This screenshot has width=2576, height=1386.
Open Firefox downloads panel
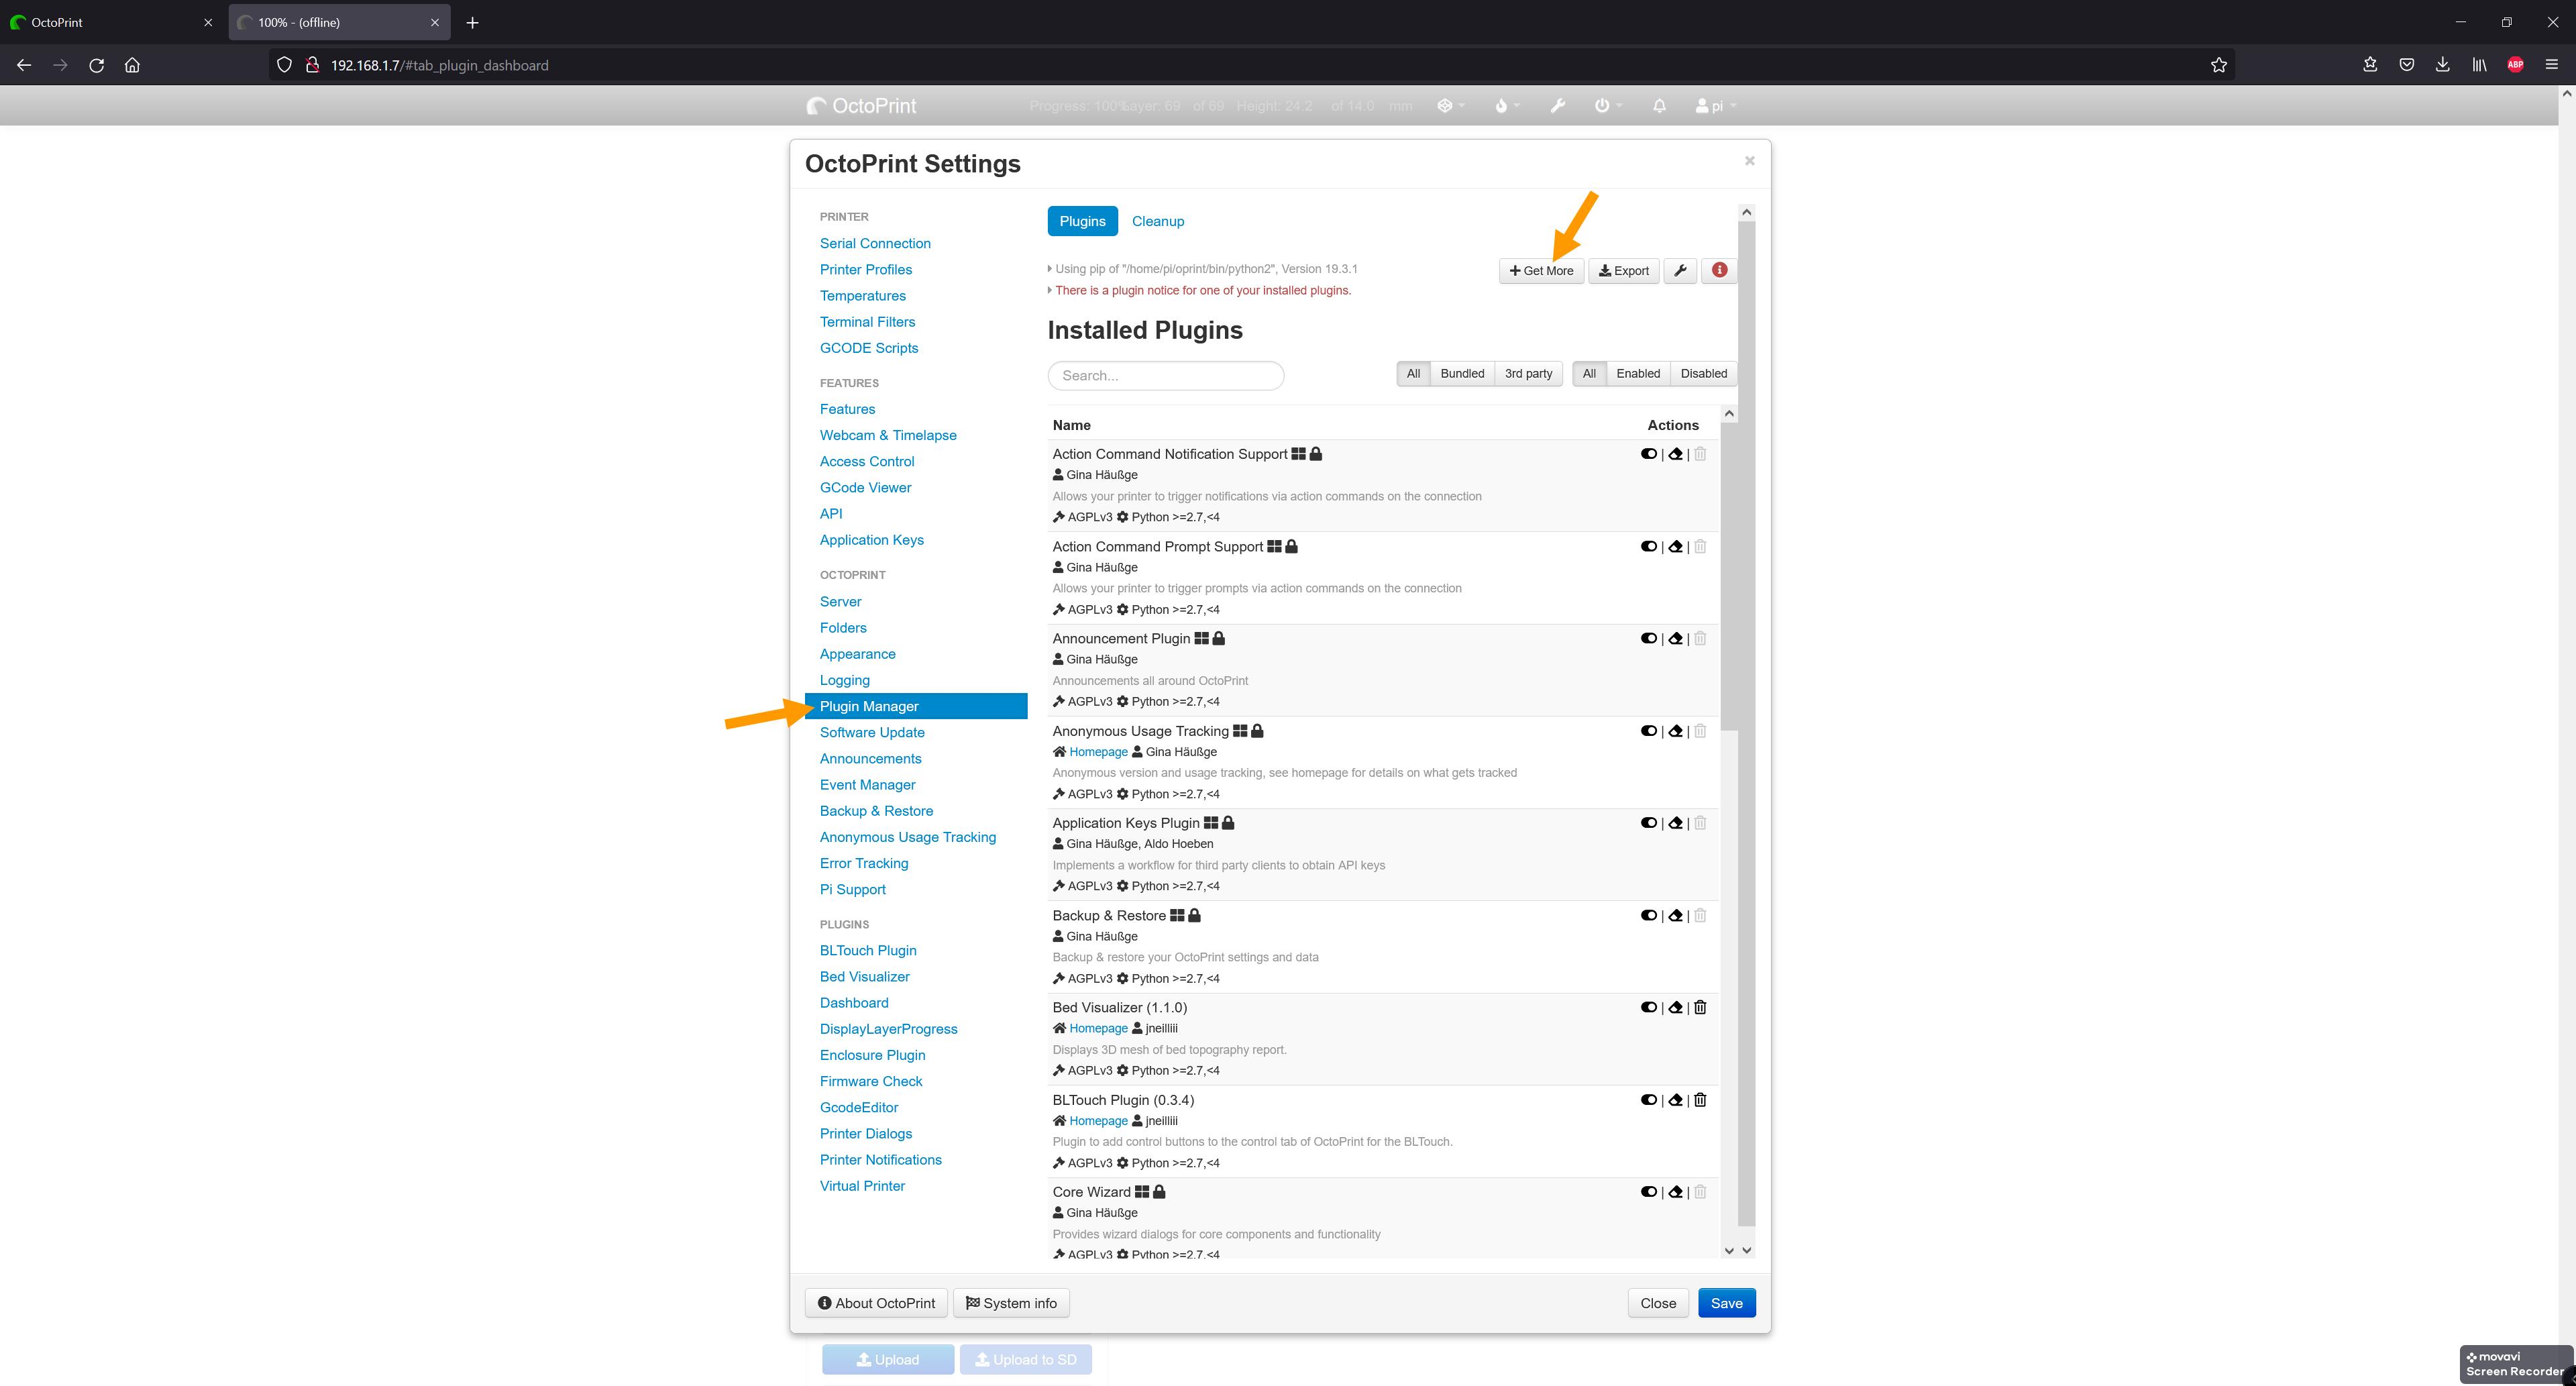tap(2442, 65)
